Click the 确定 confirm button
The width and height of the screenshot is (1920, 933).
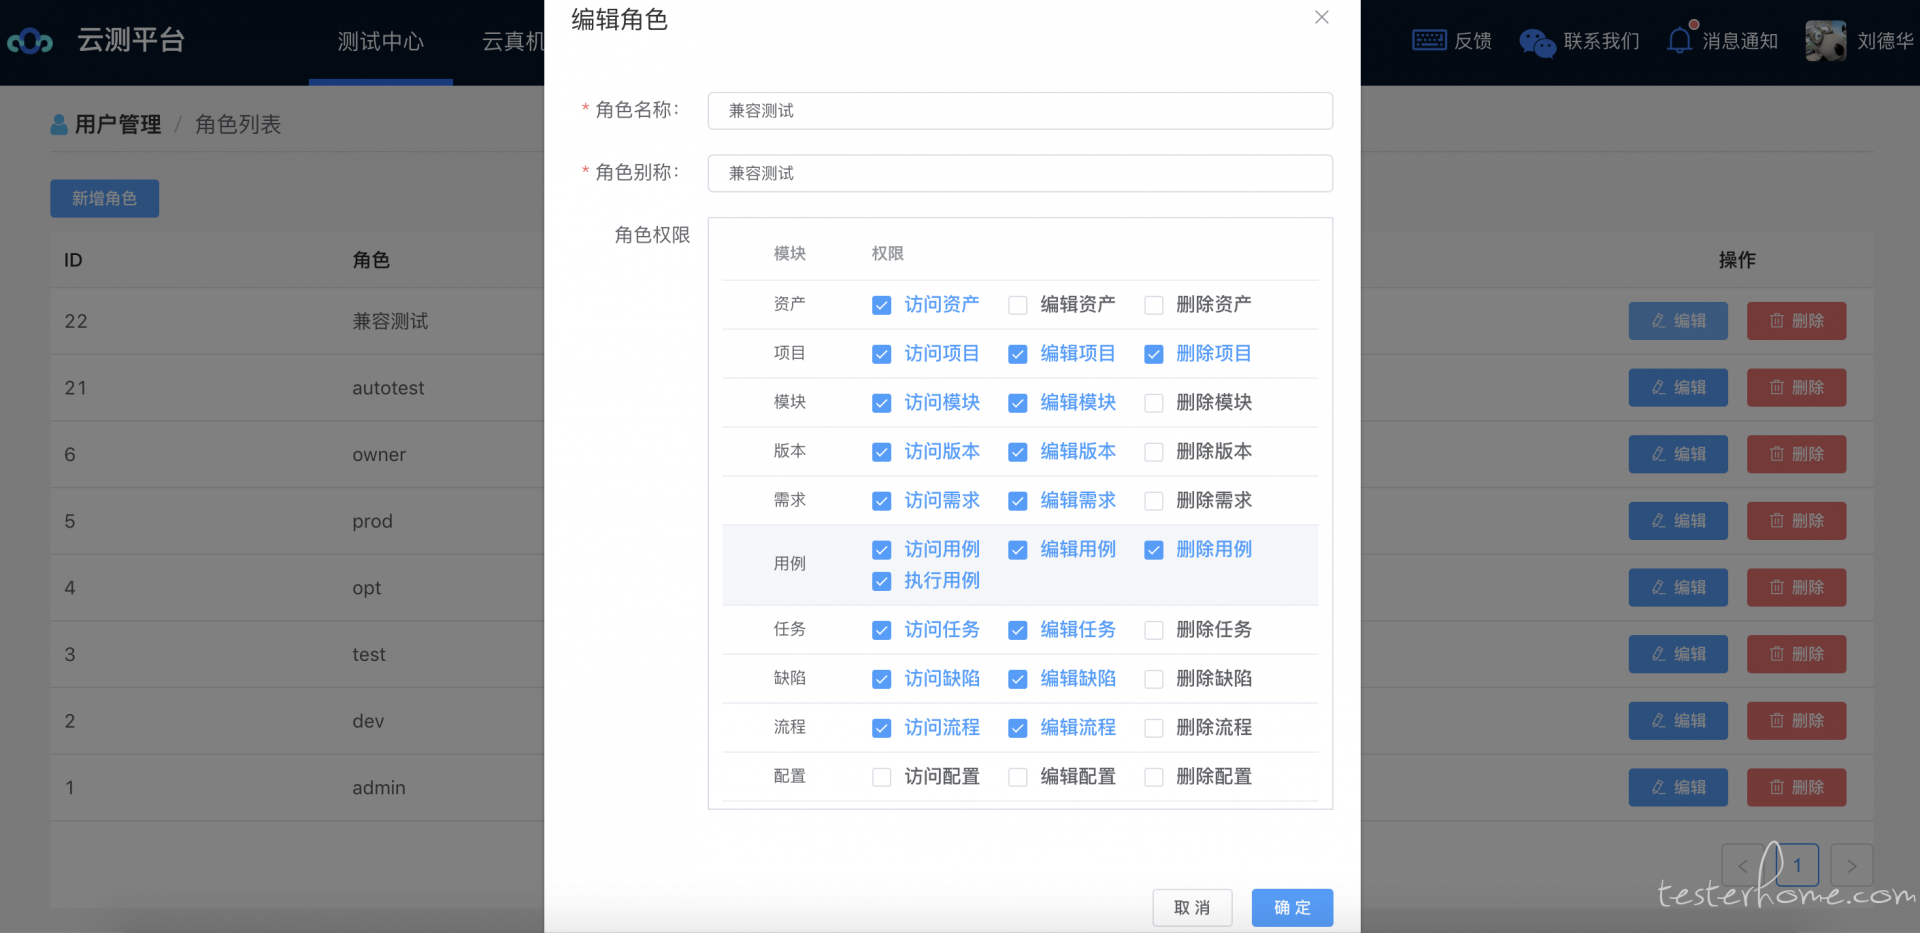pos(1291,907)
